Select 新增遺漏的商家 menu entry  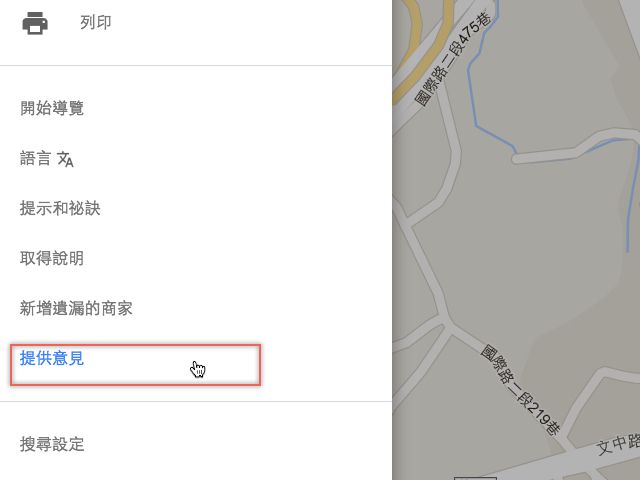pos(76,308)
